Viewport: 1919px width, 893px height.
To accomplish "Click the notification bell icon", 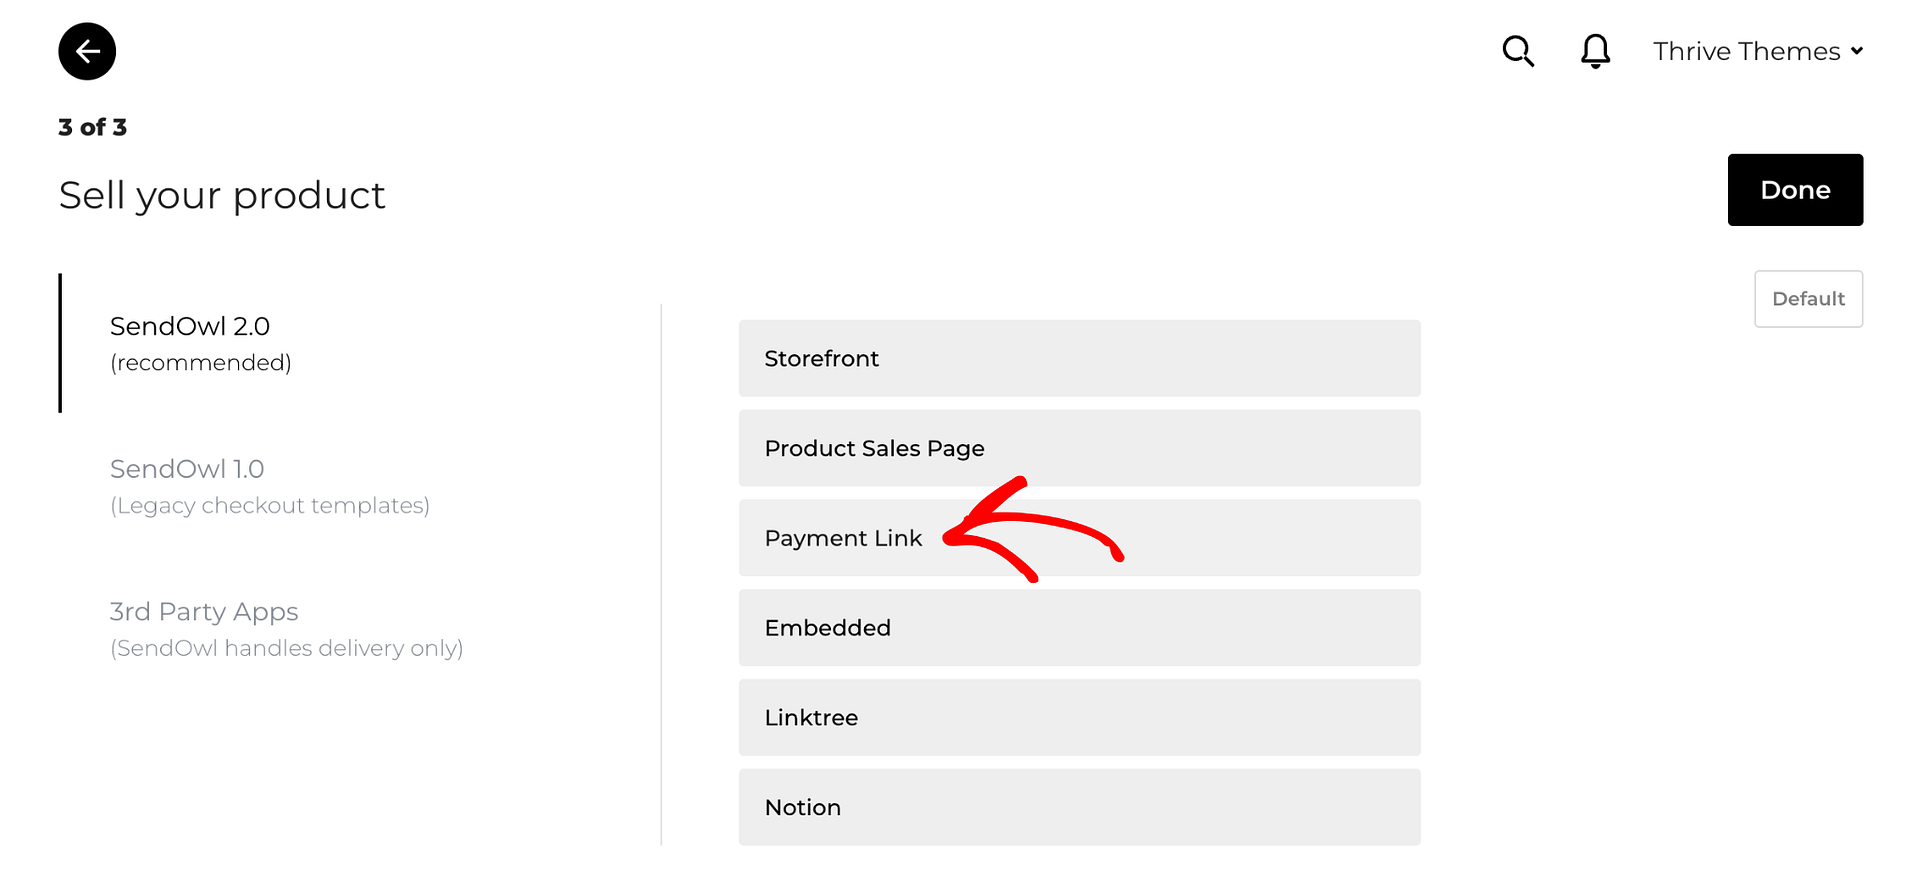I will point(1594,51).
